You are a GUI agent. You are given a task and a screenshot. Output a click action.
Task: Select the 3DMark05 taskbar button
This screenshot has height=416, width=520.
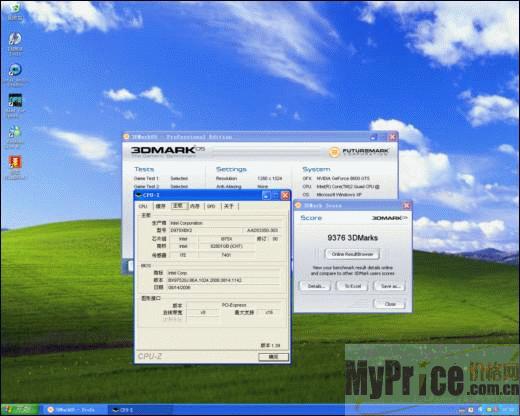pos(74,410)
